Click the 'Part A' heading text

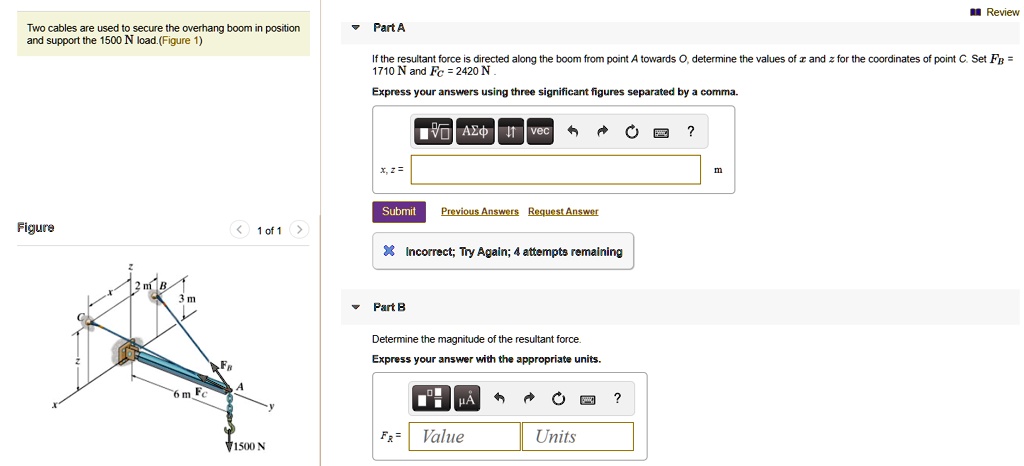point(389,28)
